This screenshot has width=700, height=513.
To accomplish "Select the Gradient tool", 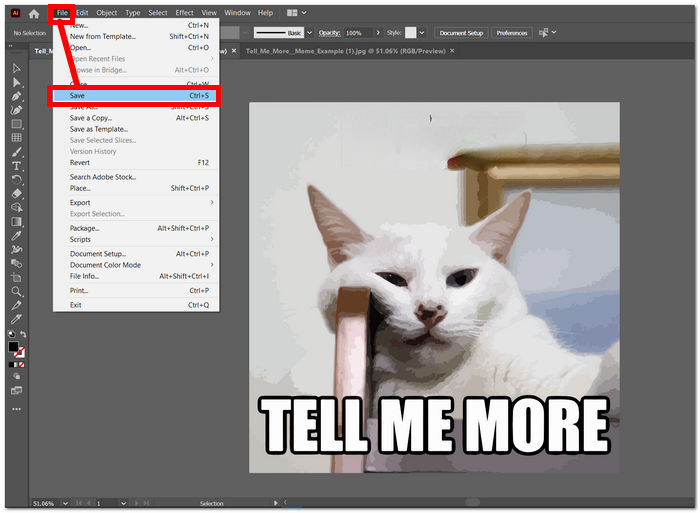I will point(17,221).
